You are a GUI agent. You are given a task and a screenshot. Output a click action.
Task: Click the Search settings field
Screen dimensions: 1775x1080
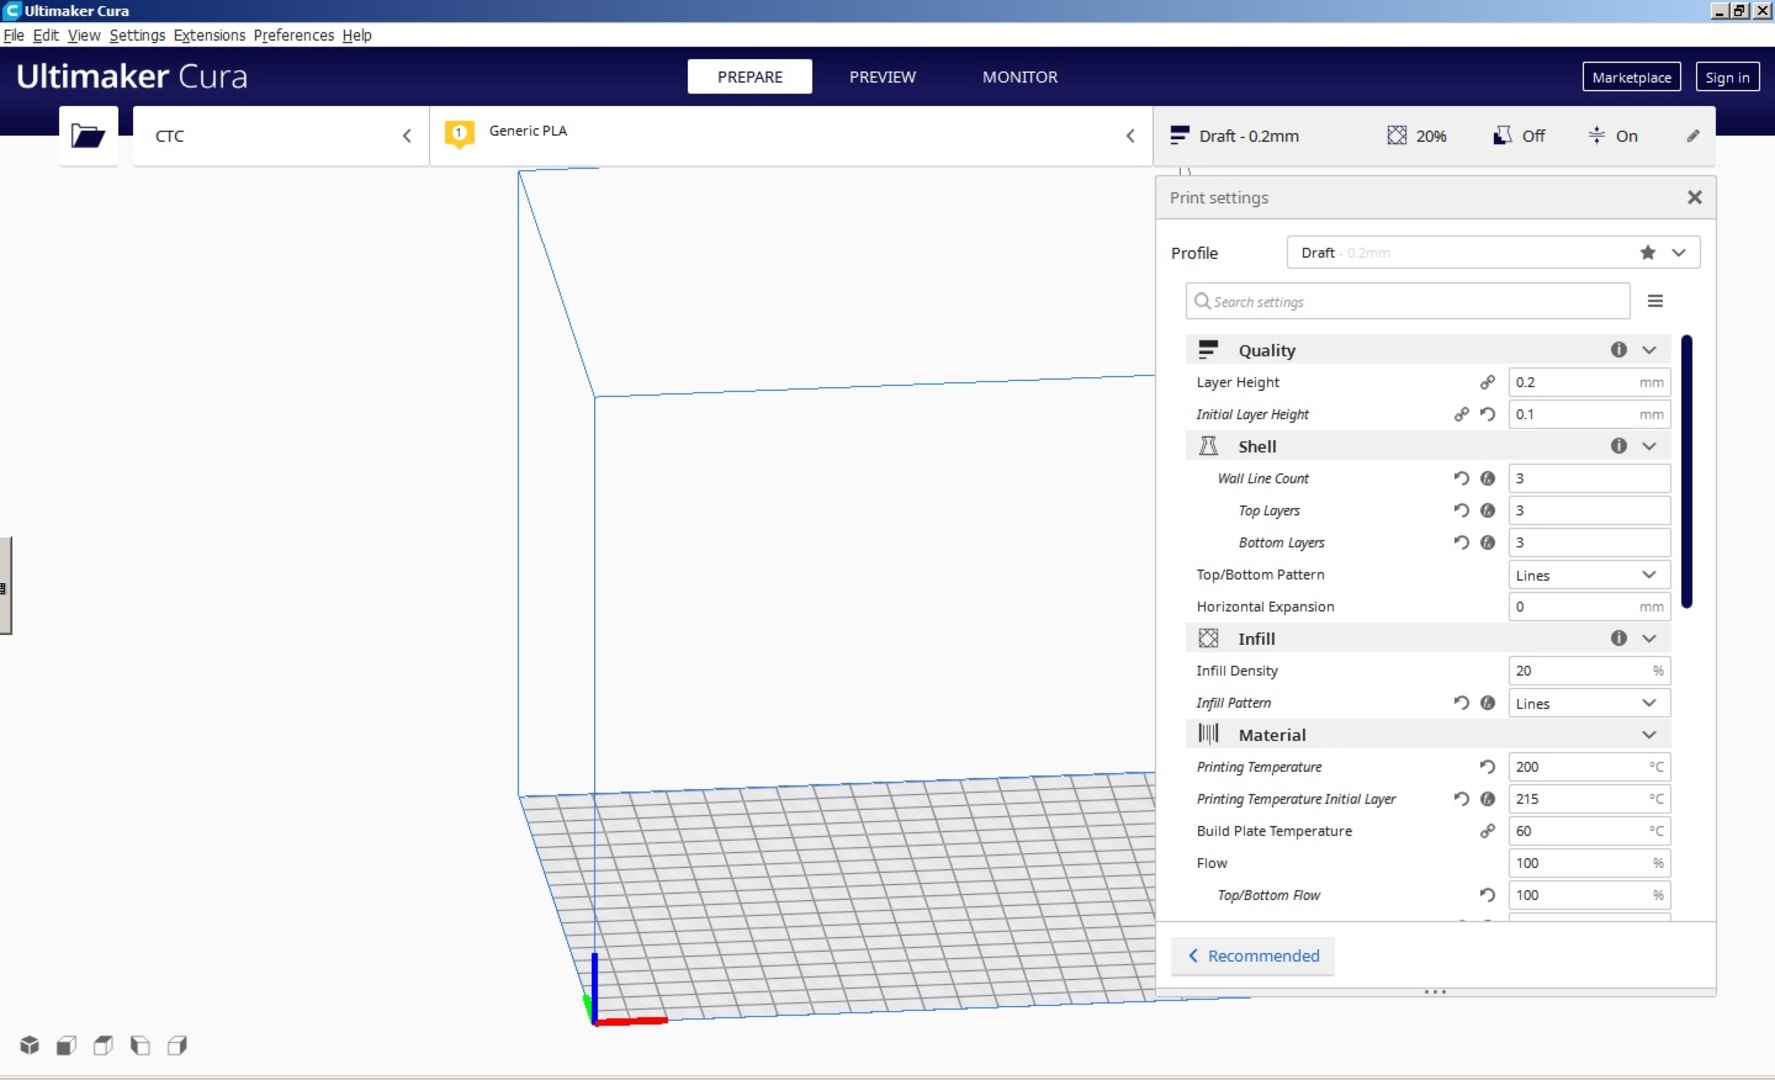pos(1408,301)
